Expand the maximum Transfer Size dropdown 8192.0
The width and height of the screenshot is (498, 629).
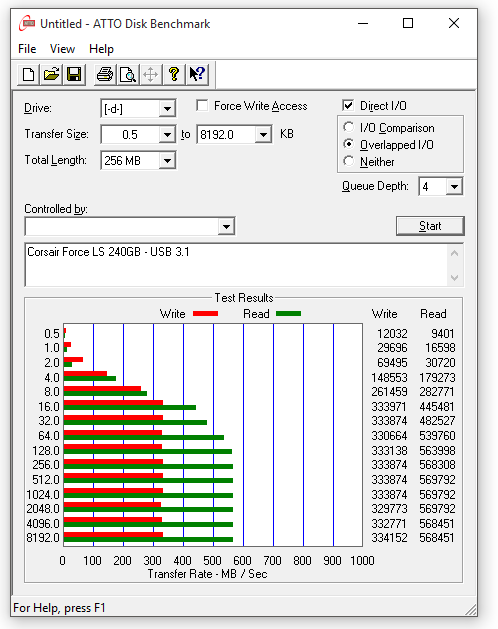coord(263,134)
